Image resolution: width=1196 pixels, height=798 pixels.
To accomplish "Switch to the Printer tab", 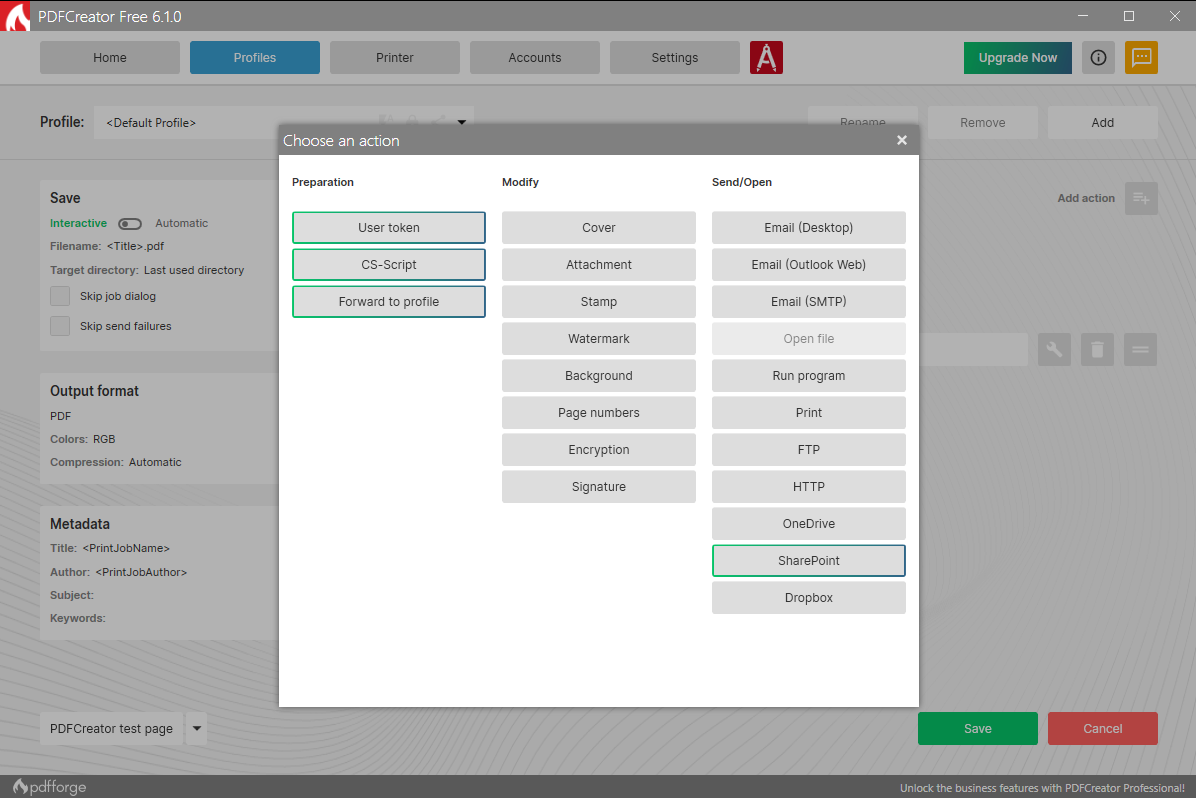I will (x=394, y=58).
